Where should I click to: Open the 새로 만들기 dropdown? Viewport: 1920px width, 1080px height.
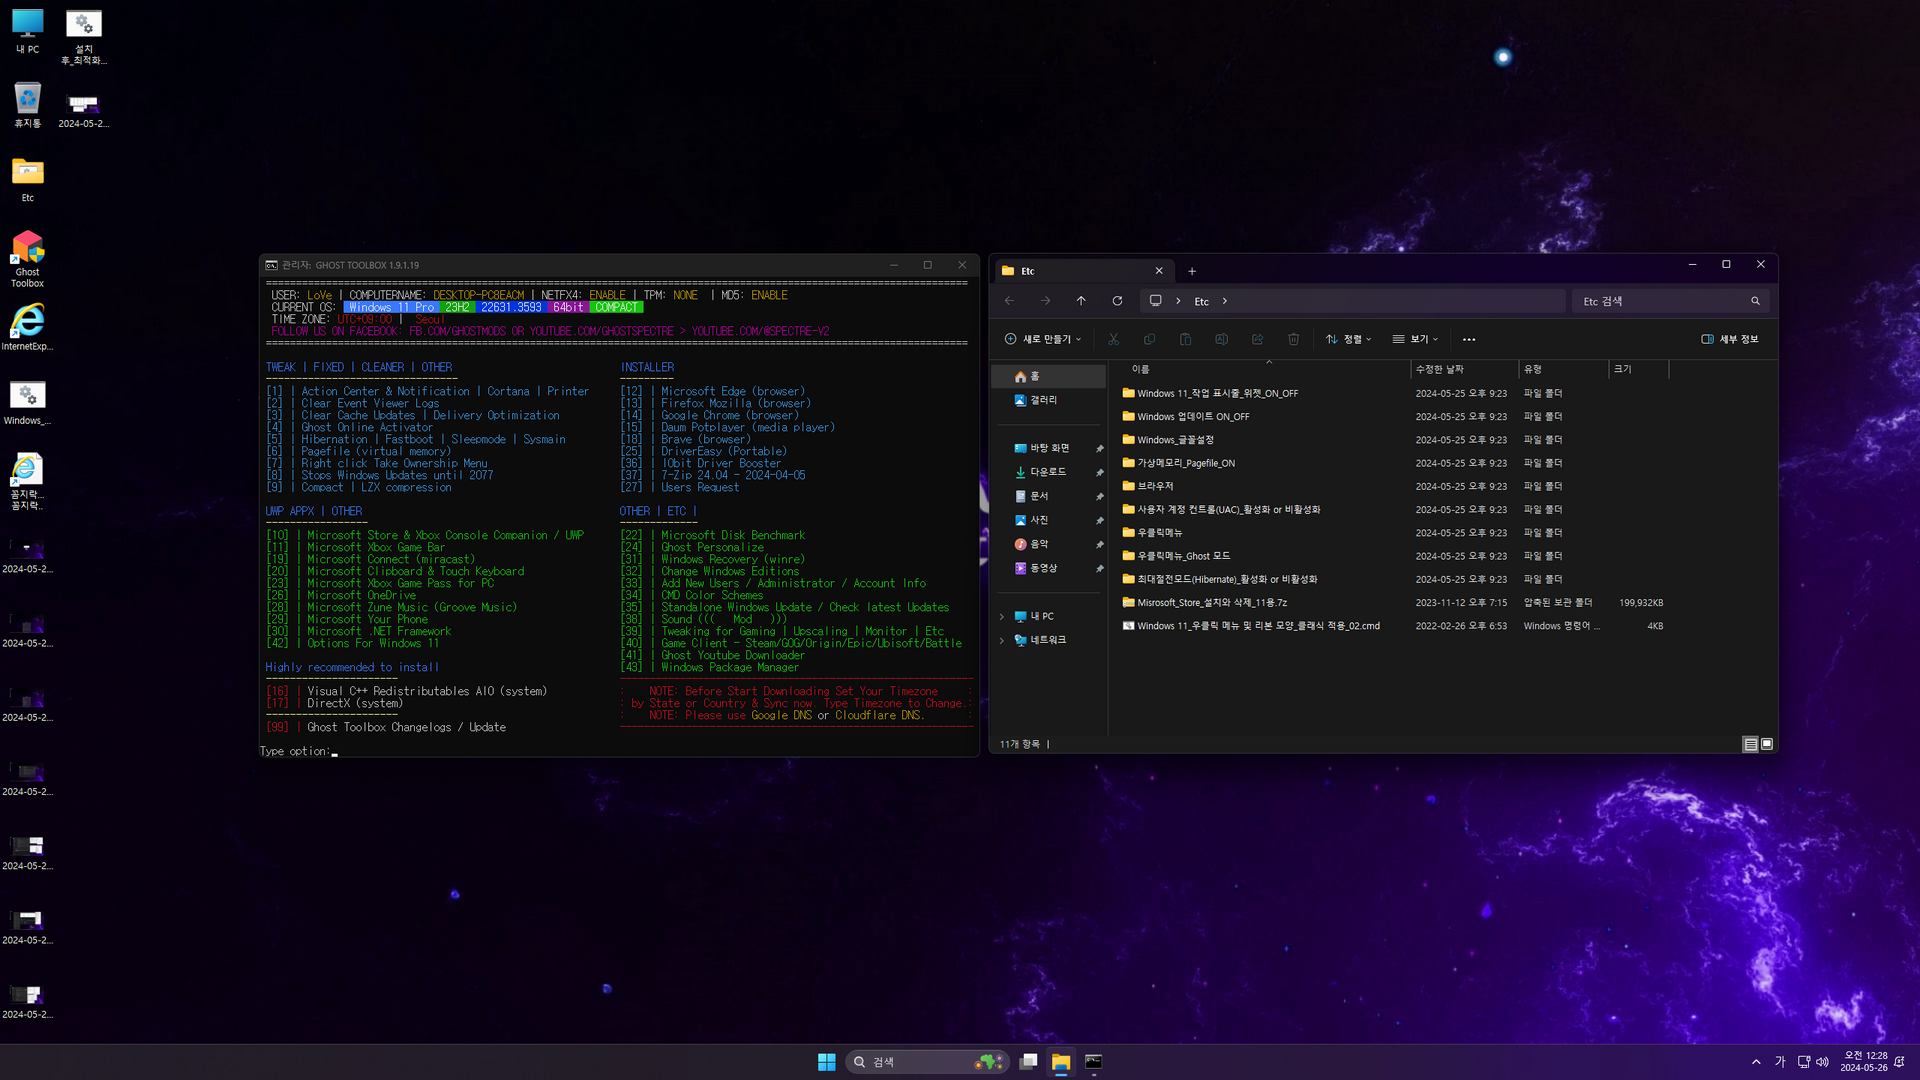pos(1043,339)
